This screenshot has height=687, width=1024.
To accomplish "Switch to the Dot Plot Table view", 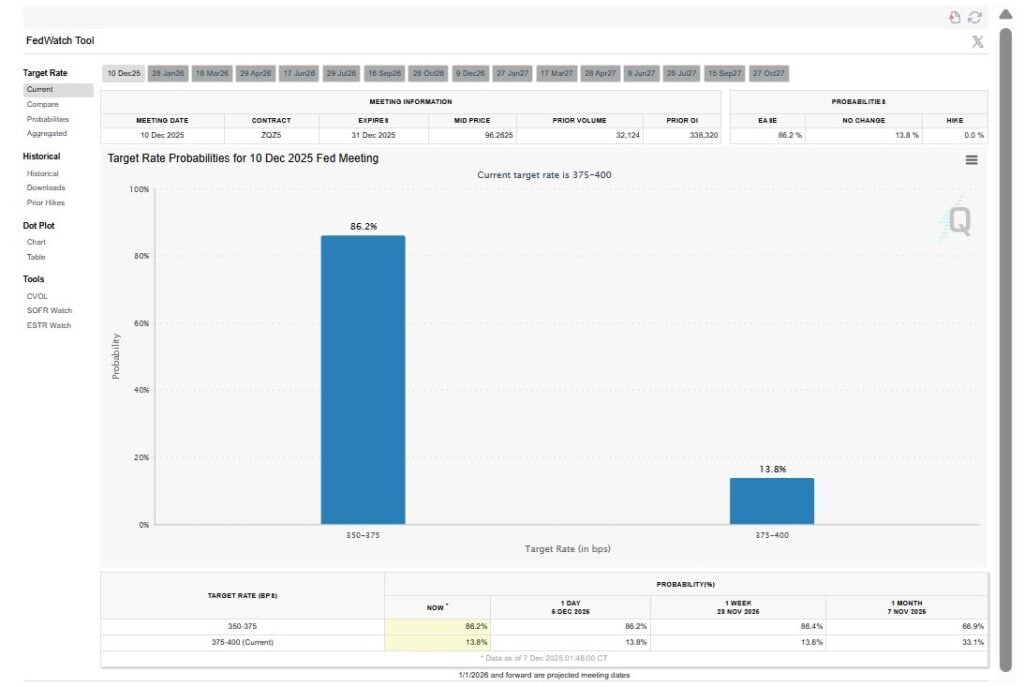I will 36,257.
